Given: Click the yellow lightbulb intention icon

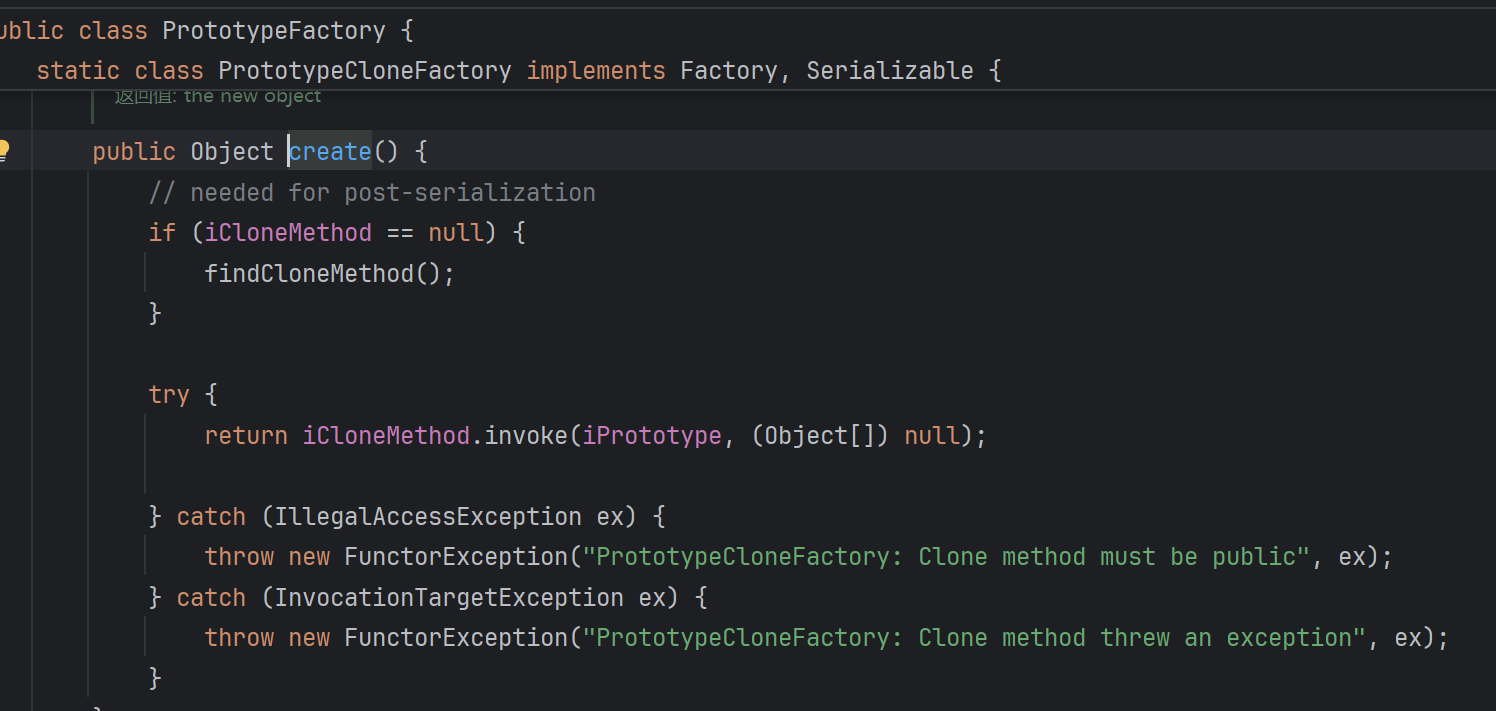Looking at the screenshot, I should 4,151.
